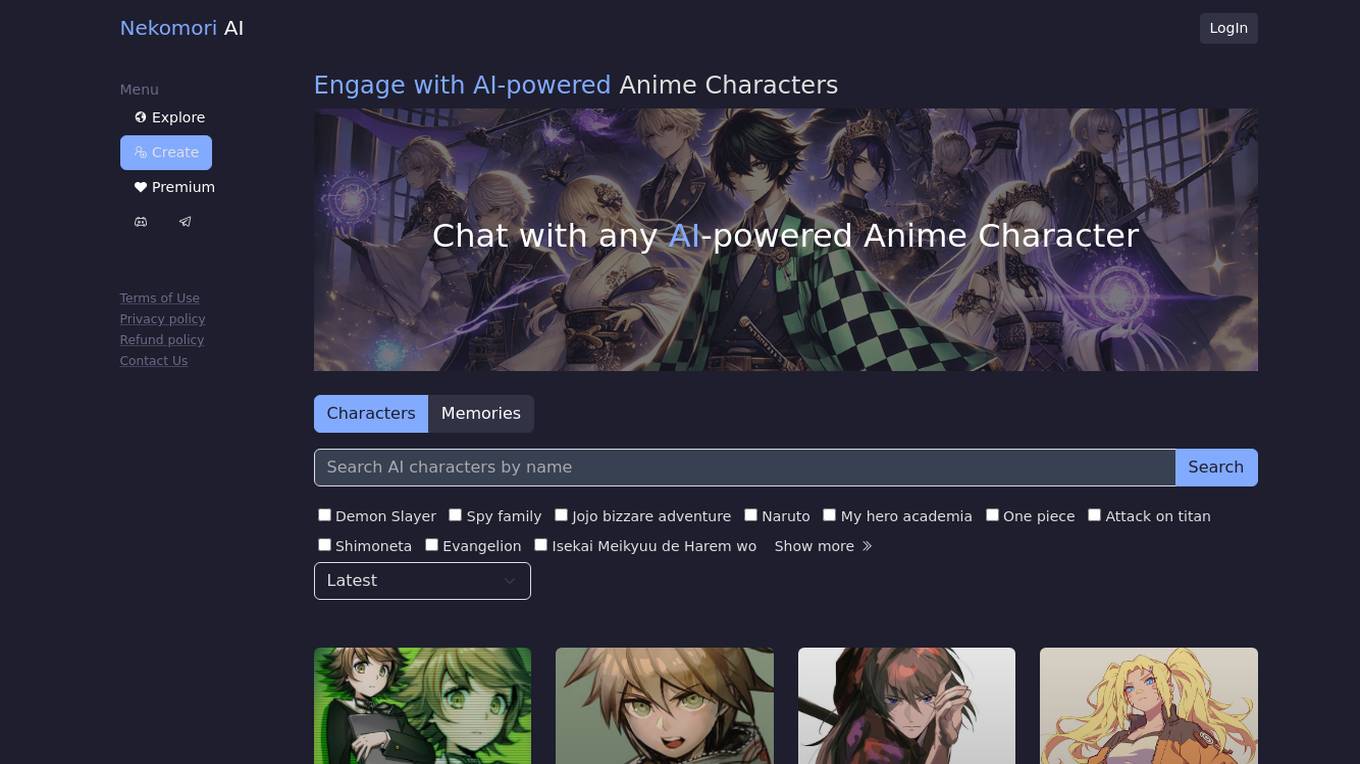Open the Discord icon link in sidebar
1360x764 pixels.
pyautogui.click(x=141, y=222)
